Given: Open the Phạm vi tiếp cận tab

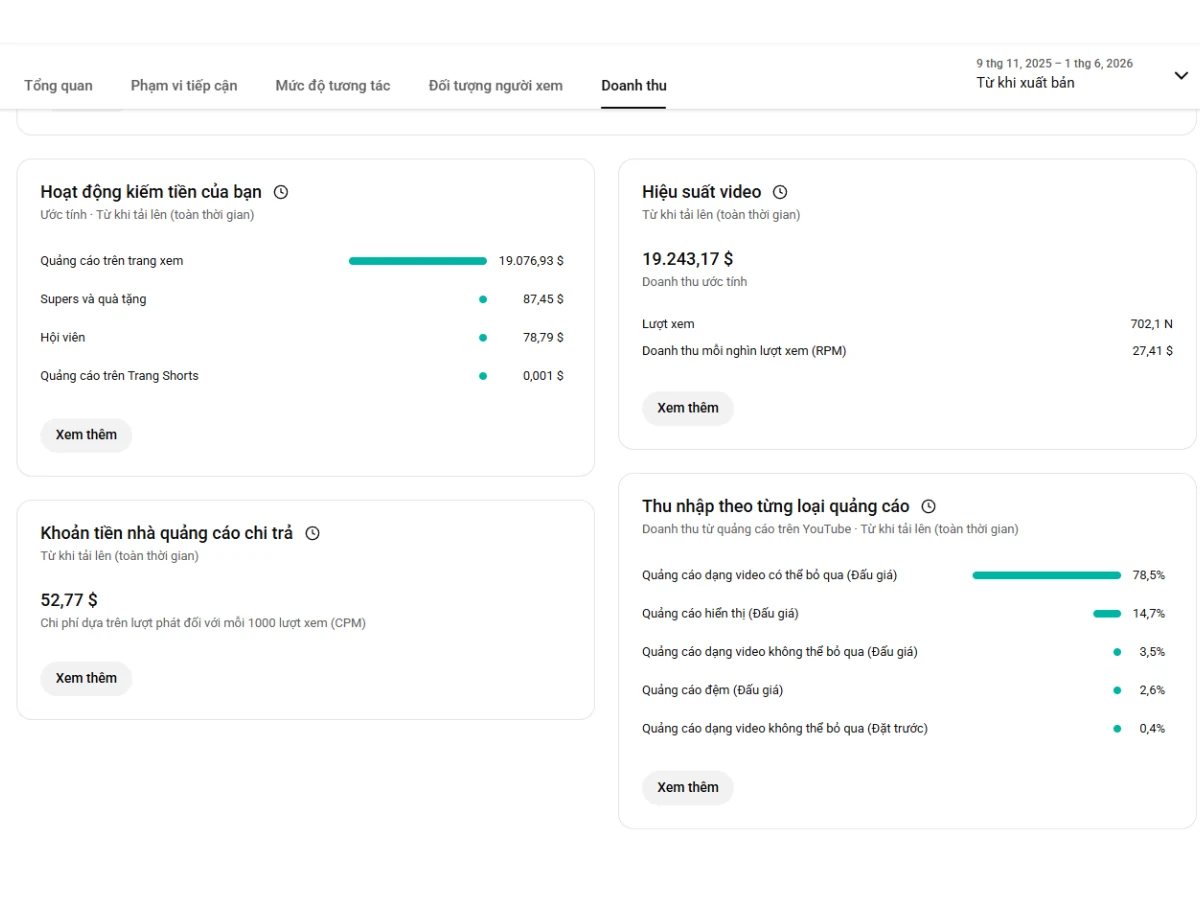Looking at the screenshot, I should click(184, 85).
